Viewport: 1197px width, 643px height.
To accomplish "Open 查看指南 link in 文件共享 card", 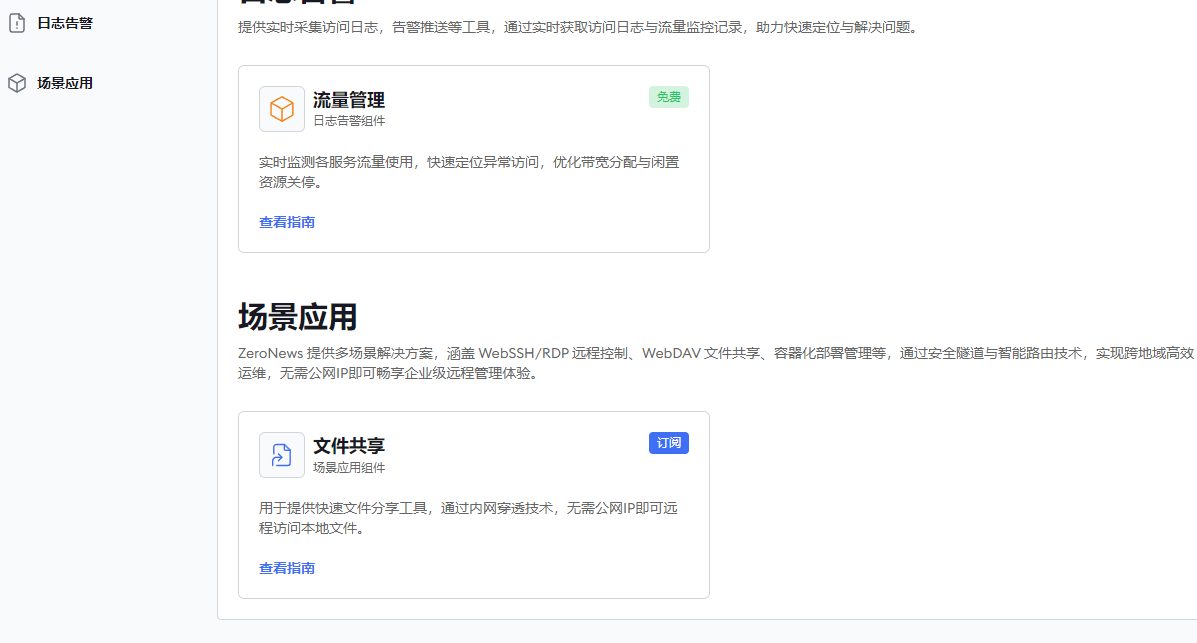I will [x=287, y=568].
